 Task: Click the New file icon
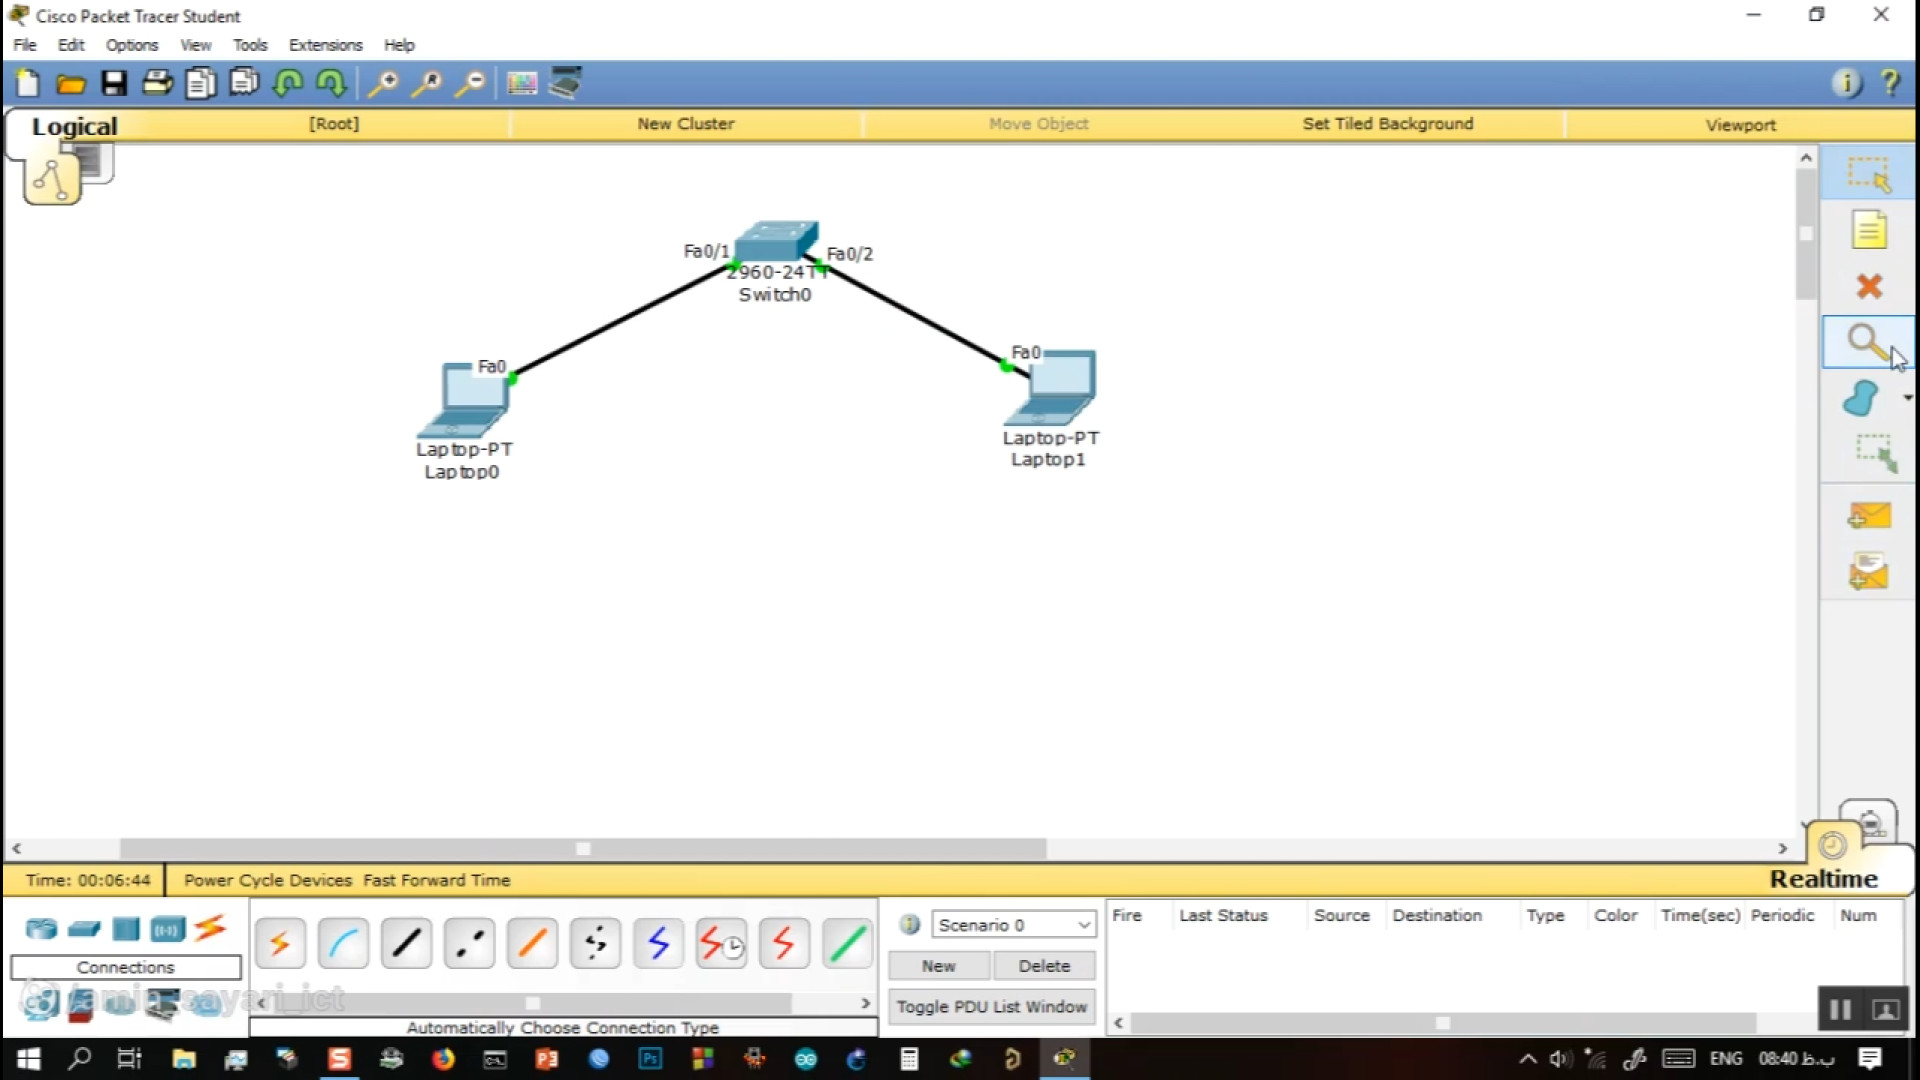[28, 83]
